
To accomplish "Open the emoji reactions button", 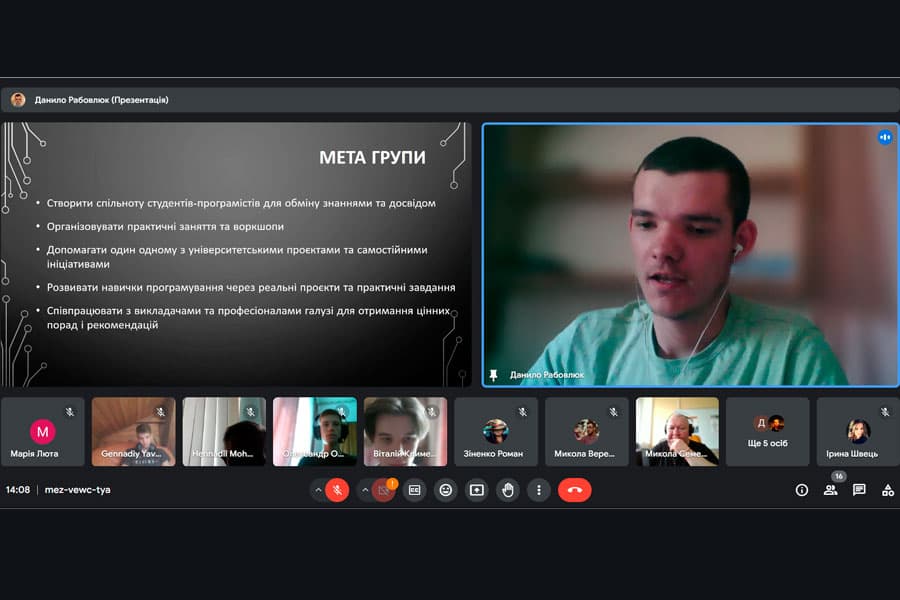I will point(445,490).
